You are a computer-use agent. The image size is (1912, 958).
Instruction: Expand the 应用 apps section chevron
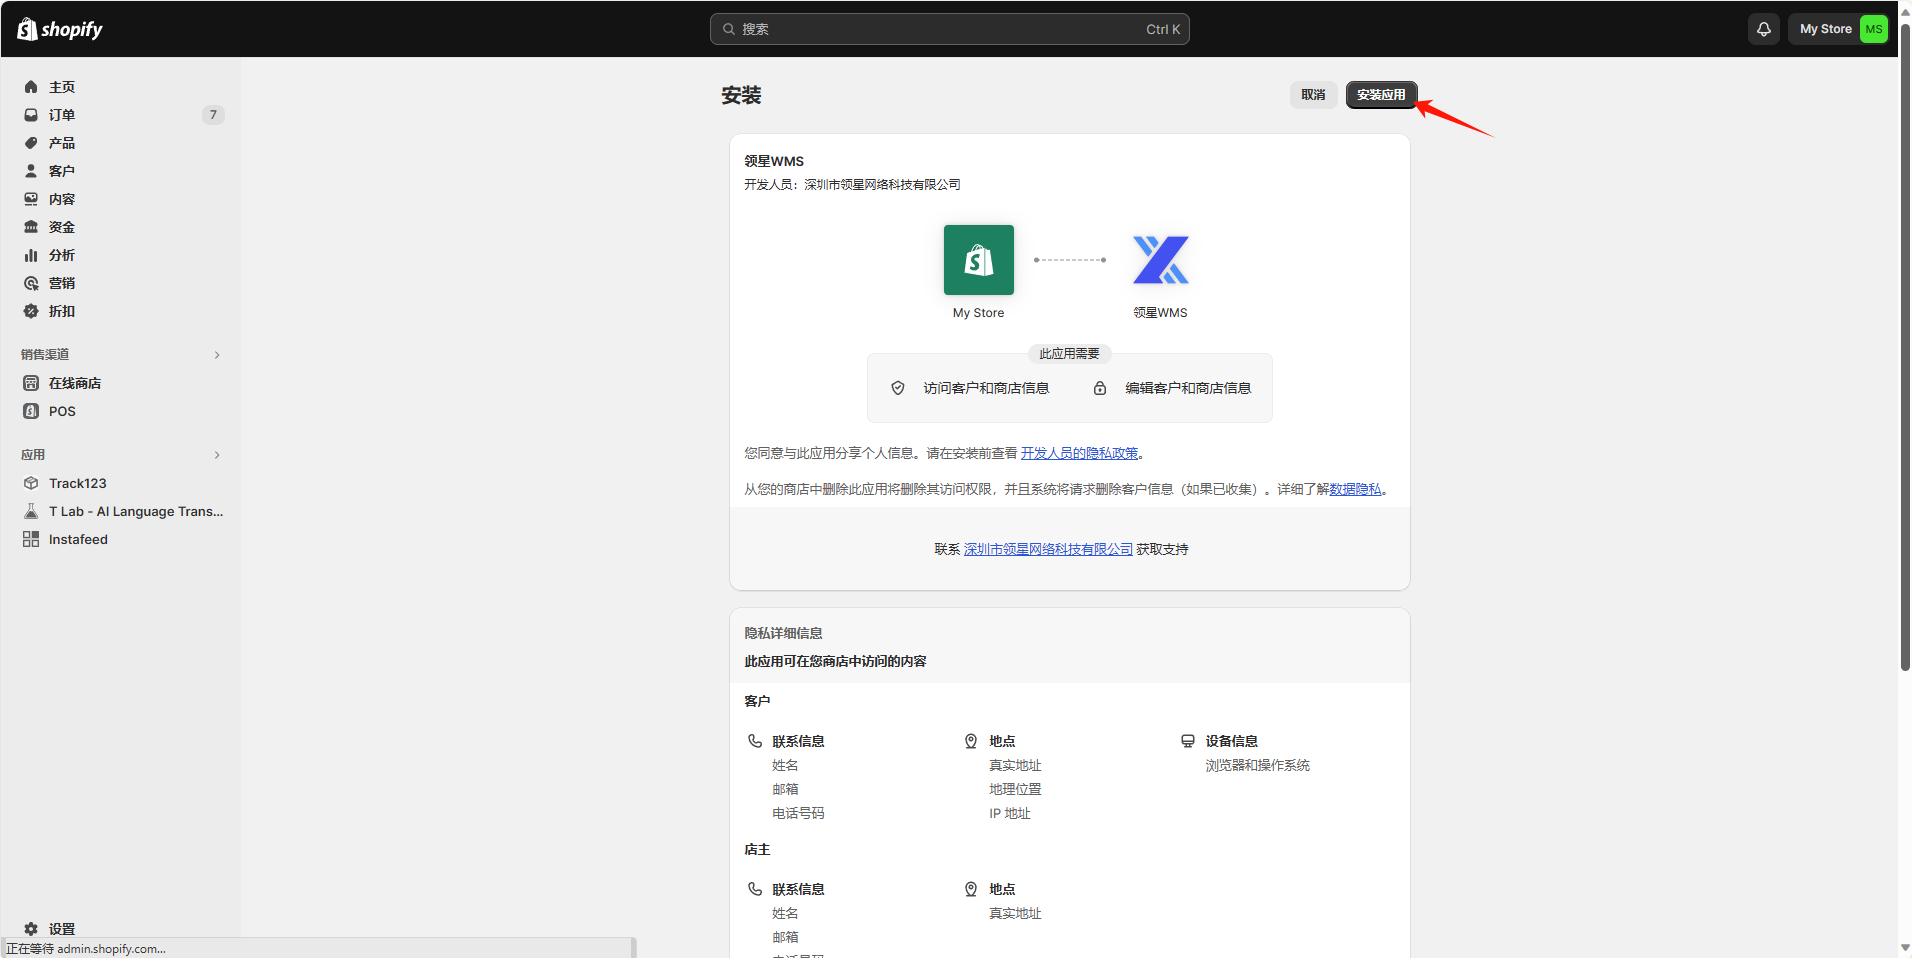tap(217, 455)
